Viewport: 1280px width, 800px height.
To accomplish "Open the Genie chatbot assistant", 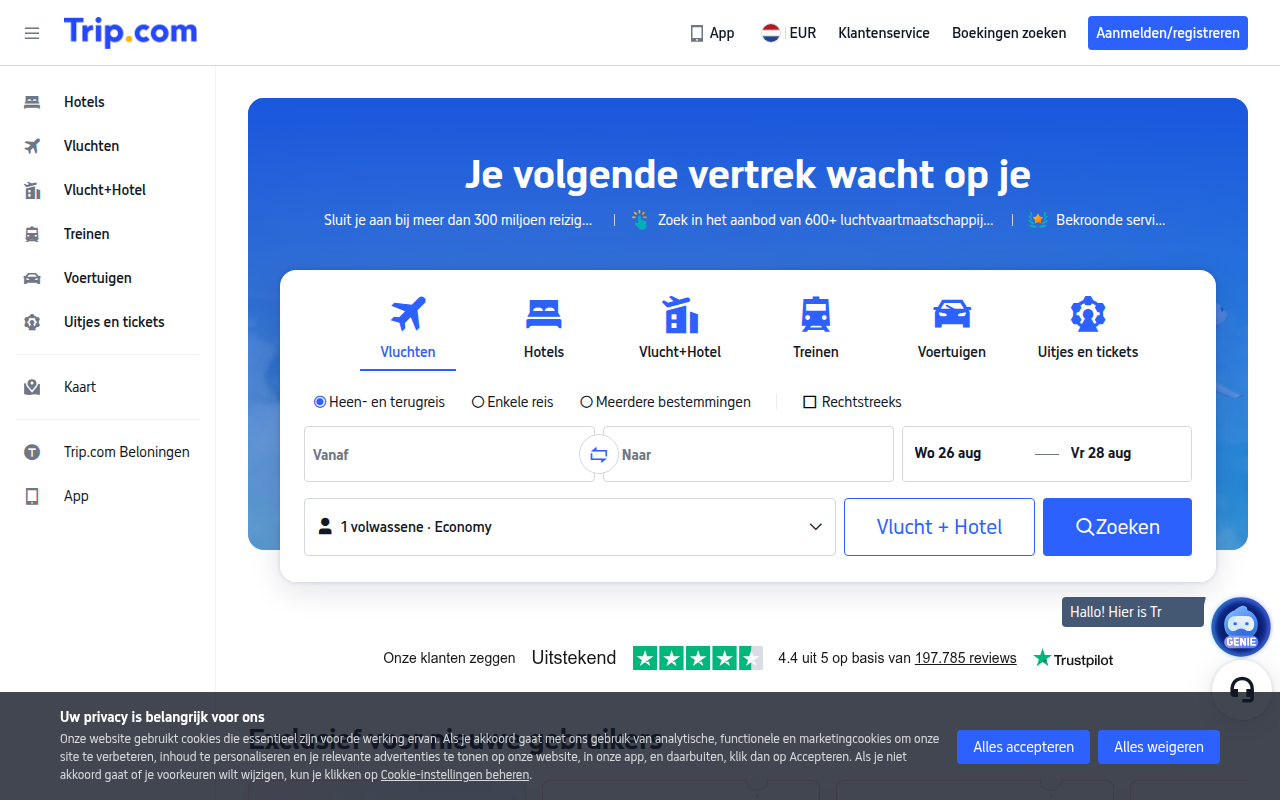I will click(1240, 627).
